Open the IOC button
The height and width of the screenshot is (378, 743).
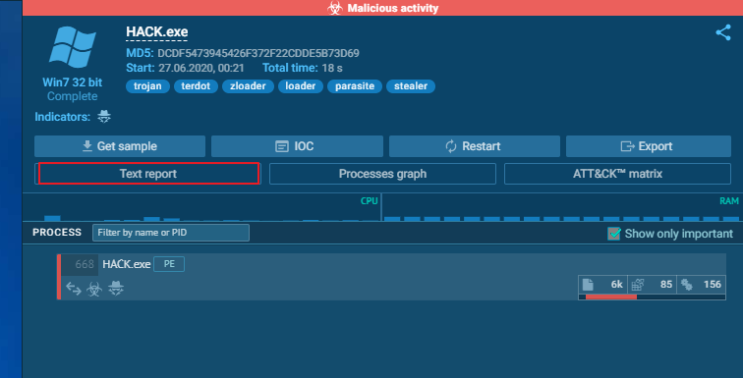point(297,146)
